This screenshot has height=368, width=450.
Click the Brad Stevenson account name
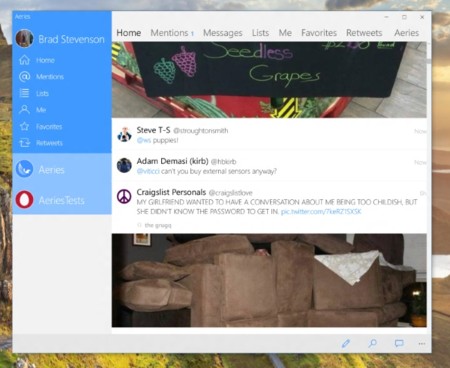[71, 39]
